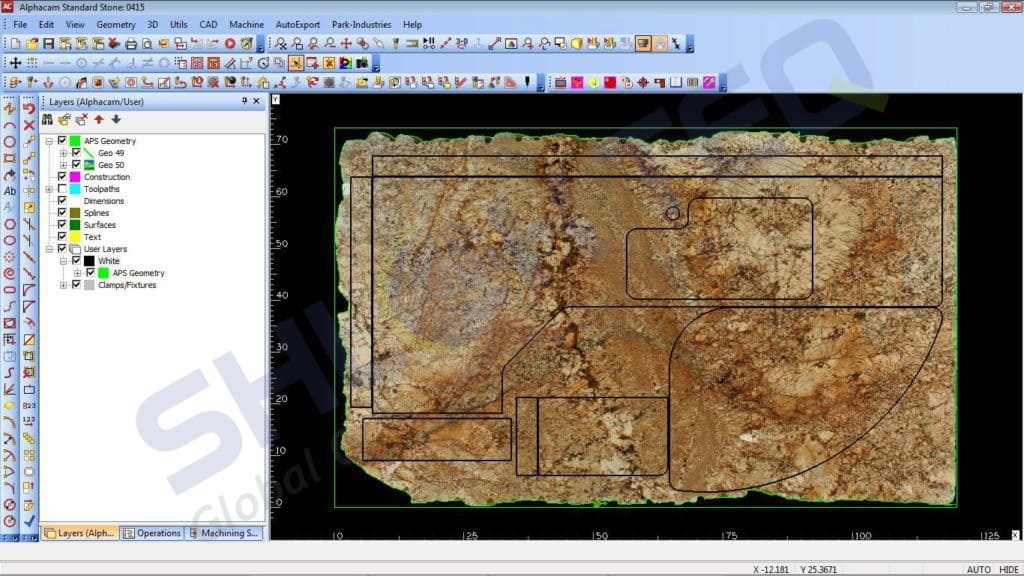Save with the floppy disk icon
1024x576 pixels.
[x=48, y=44]
